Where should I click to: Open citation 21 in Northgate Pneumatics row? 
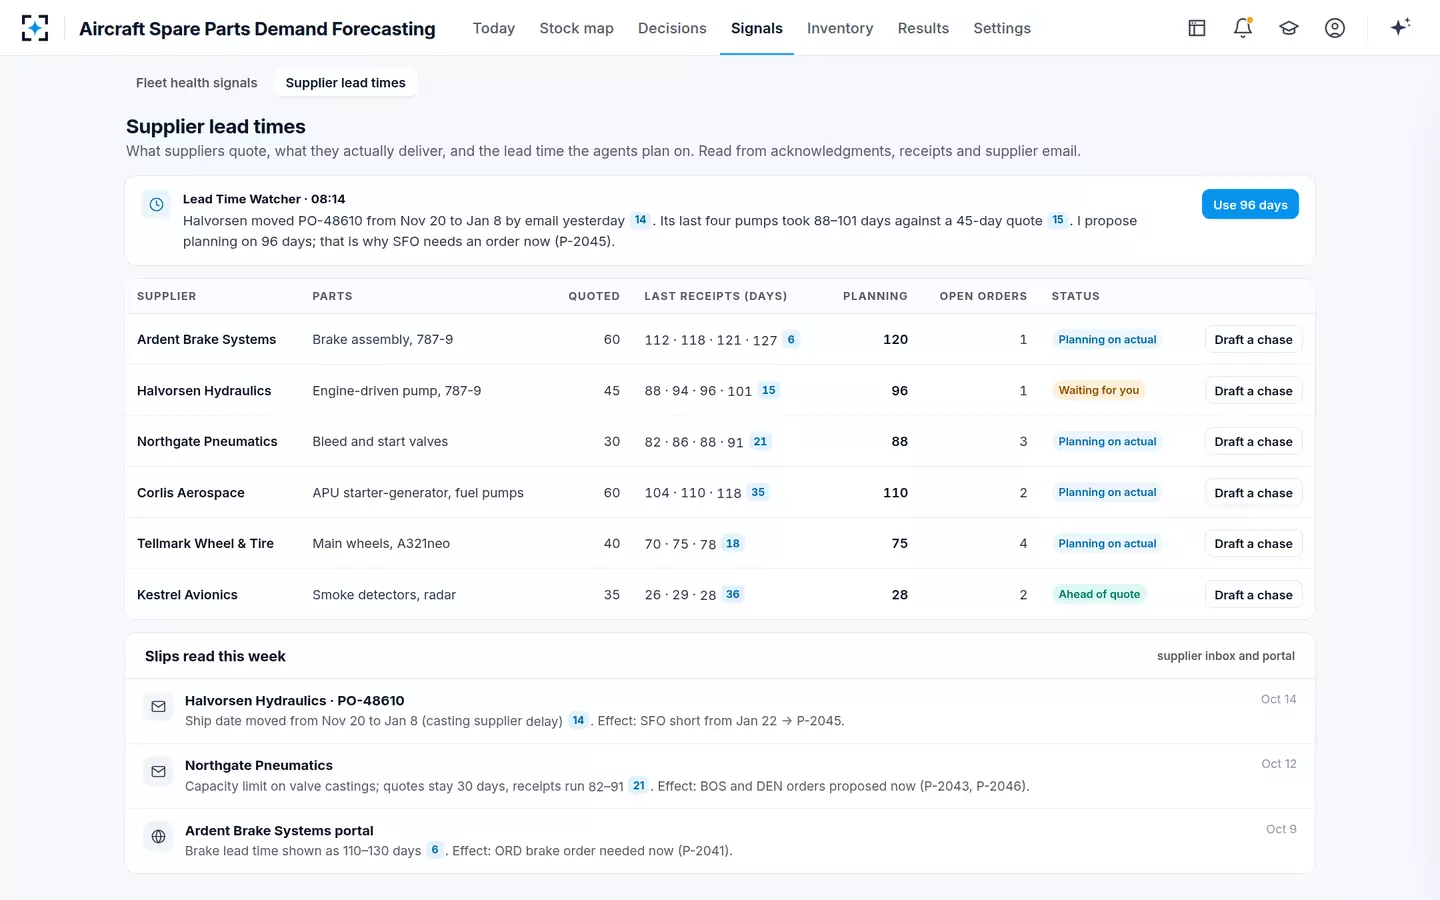pyautogui.click(x=760, y=441)
